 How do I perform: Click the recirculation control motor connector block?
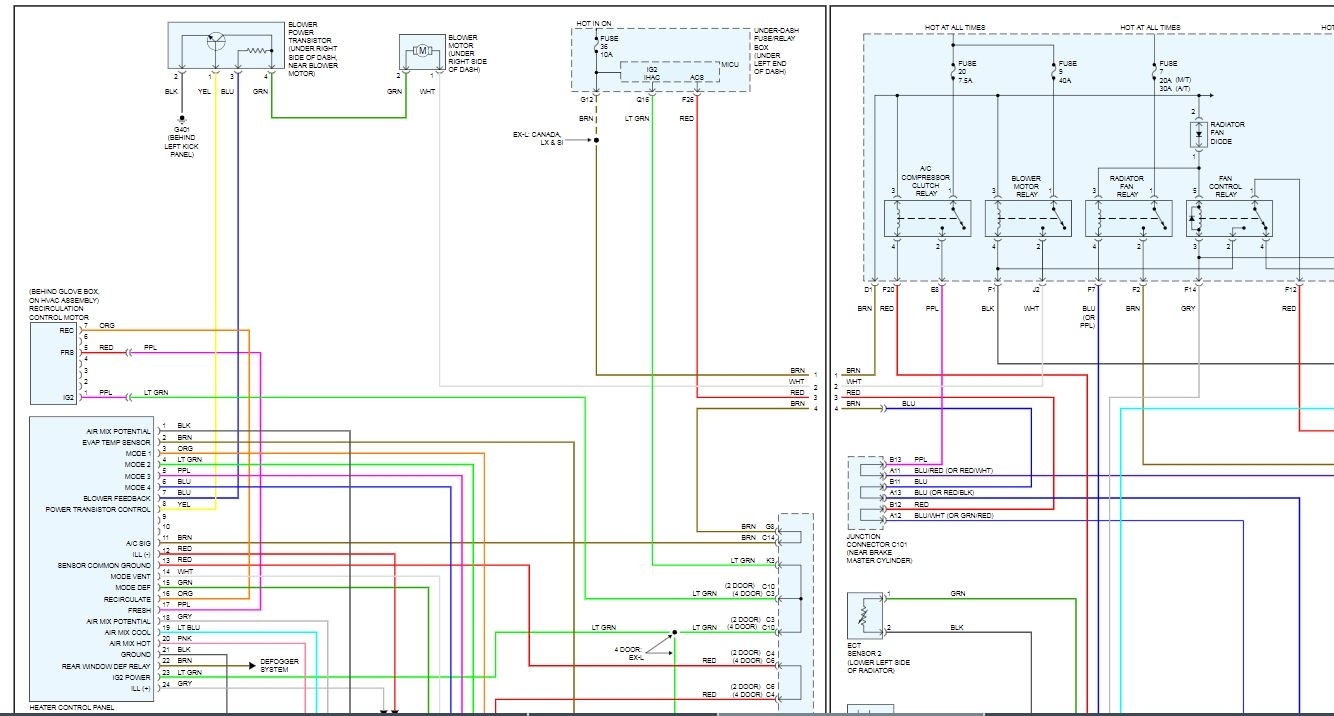click(55, 363)
